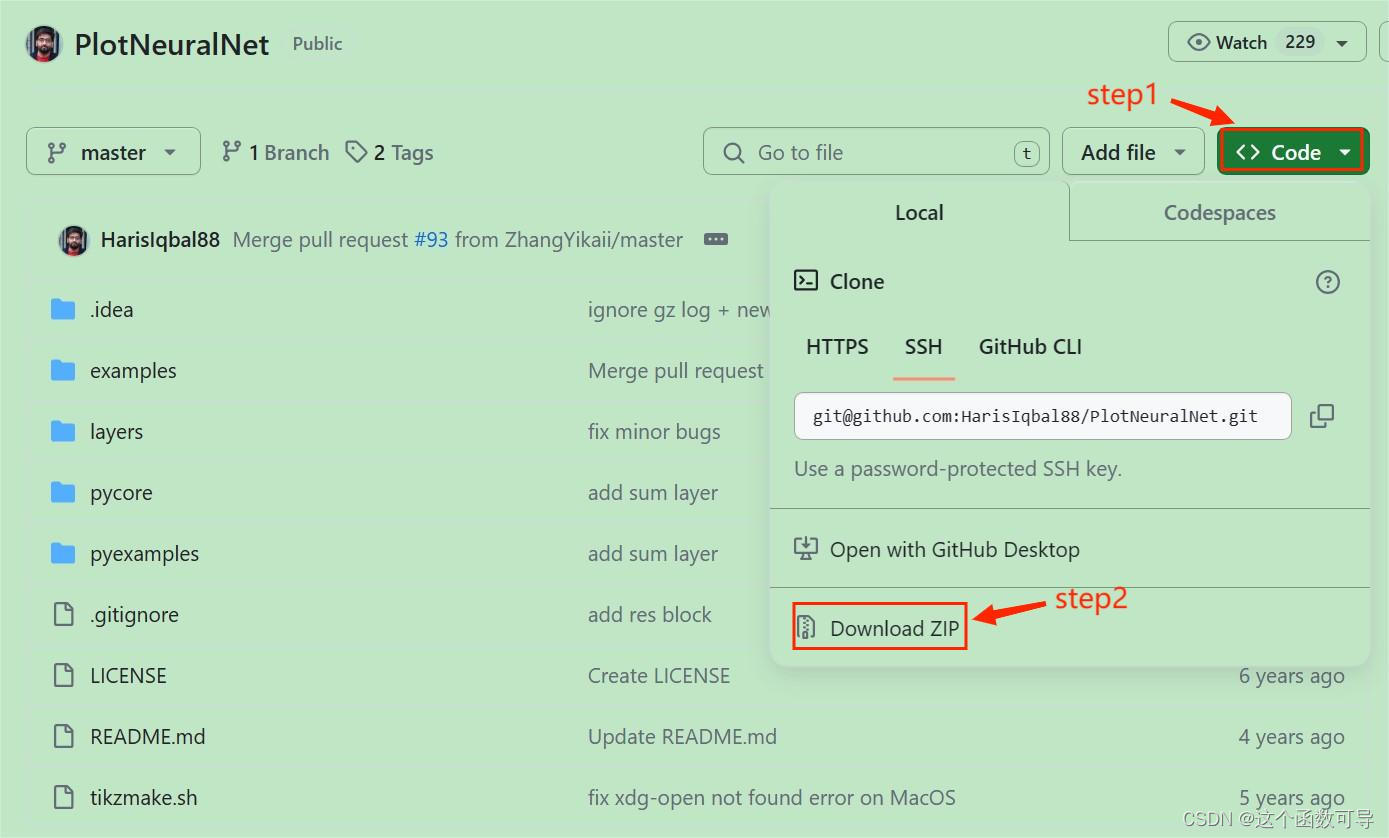Image resolution: width=1389 pixels, height=838 pixels.
Task: Click Download ZIP
Action: (880, 628)
